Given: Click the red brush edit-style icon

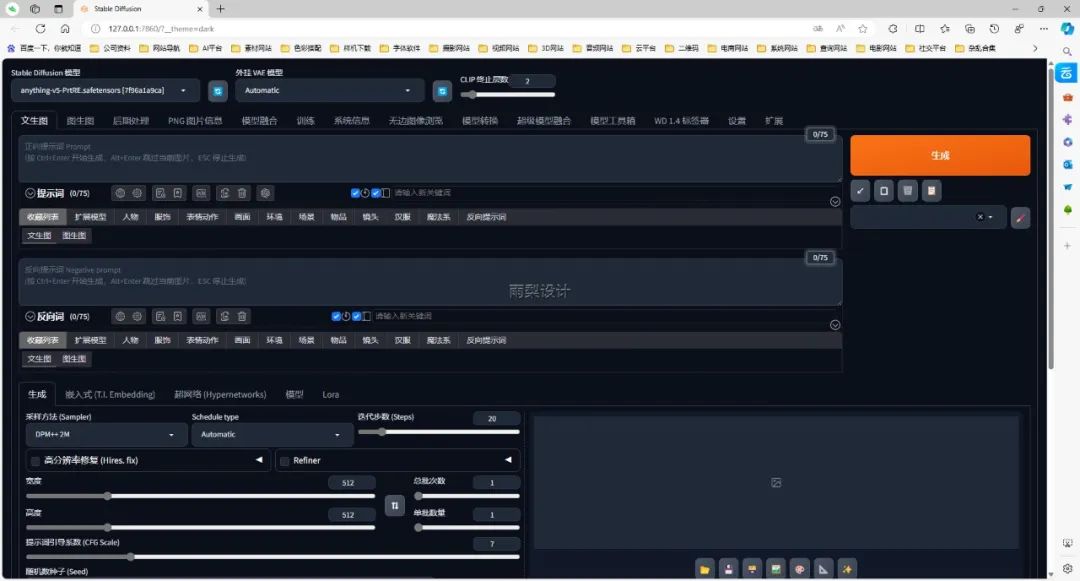Looking at the screenshot, I should click(1020, 218).
